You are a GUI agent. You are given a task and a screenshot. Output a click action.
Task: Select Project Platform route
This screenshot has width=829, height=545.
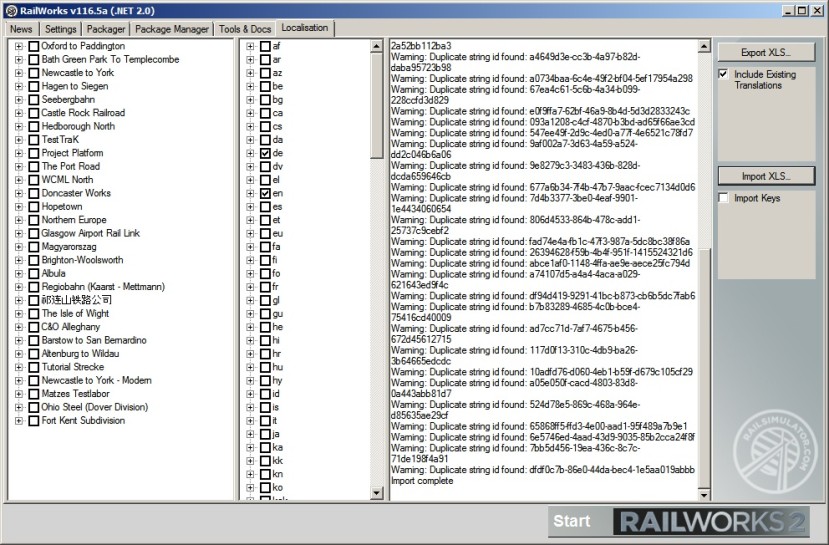(72, 153)
